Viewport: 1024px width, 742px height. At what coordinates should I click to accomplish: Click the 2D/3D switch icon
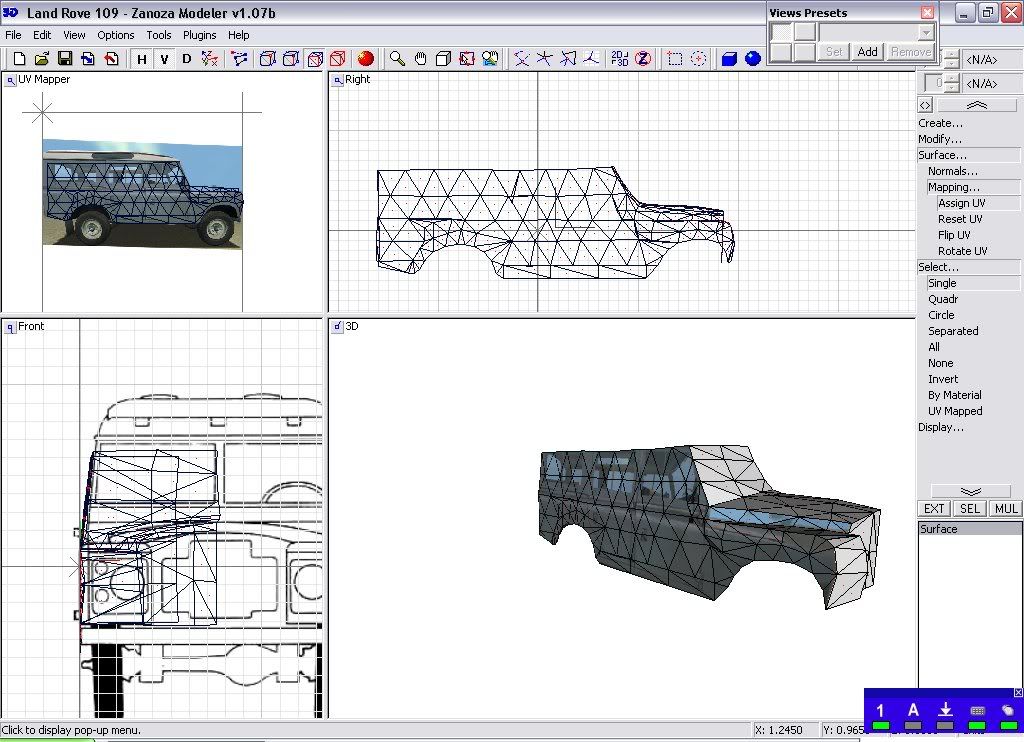[x=620, y=59]
